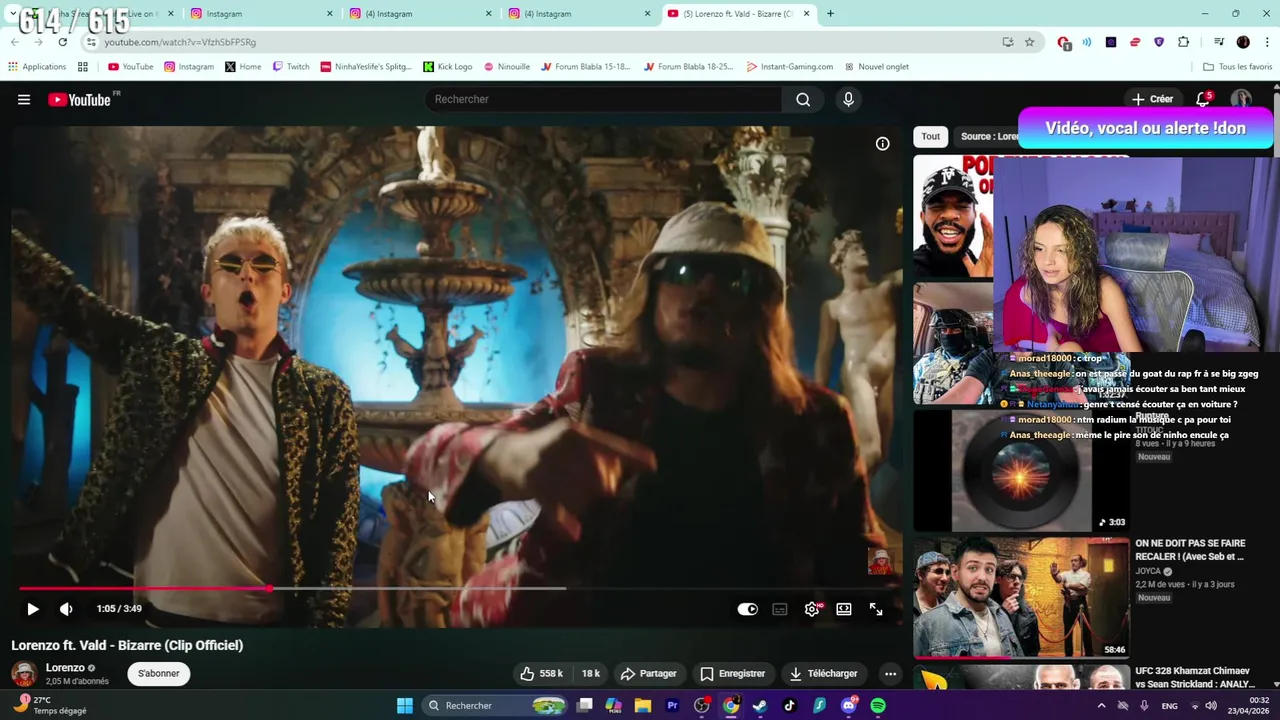Open Discord from the taskbar

click(x=848, y=705)
